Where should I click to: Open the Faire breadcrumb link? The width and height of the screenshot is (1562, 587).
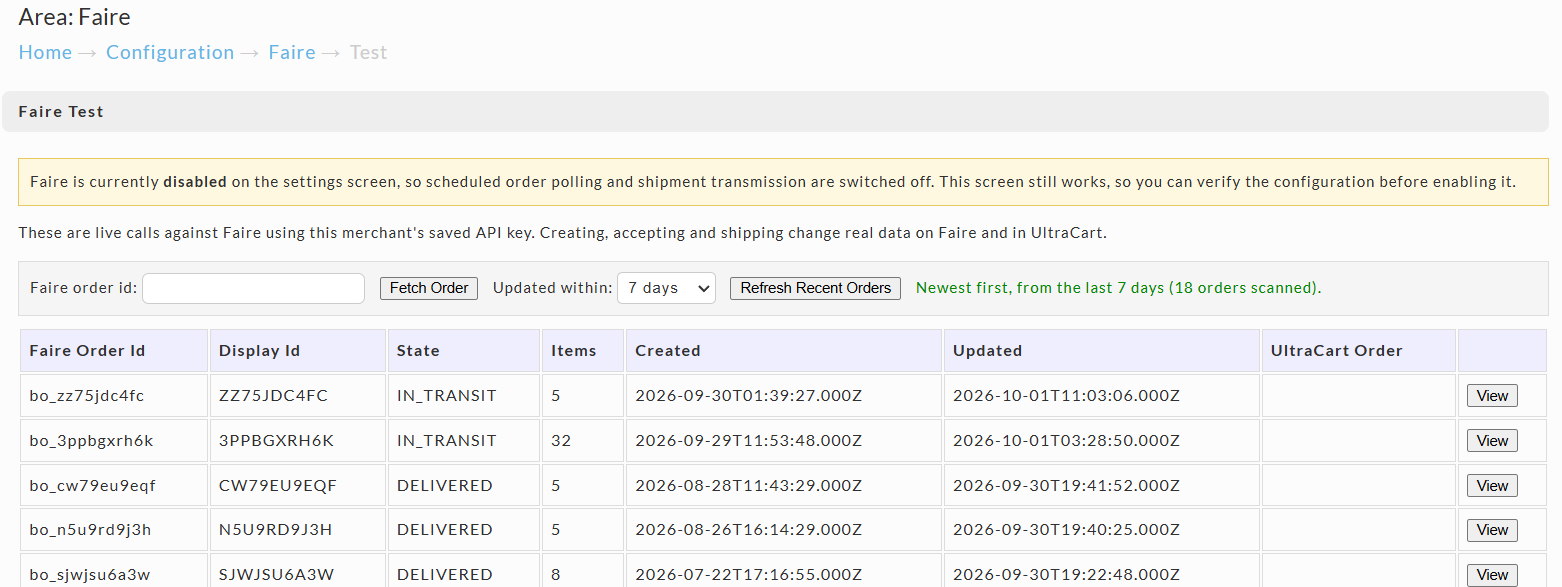292,52
